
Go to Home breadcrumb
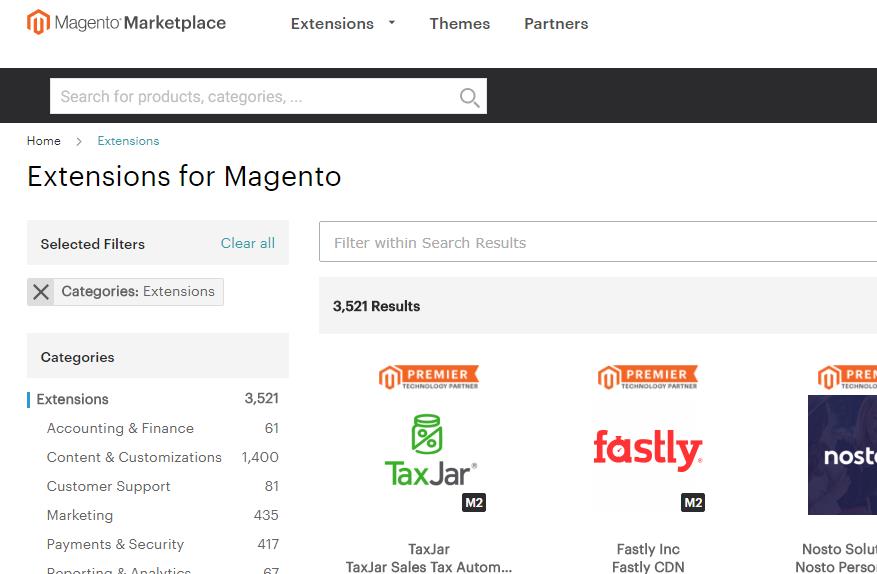[x=44, y=141]
